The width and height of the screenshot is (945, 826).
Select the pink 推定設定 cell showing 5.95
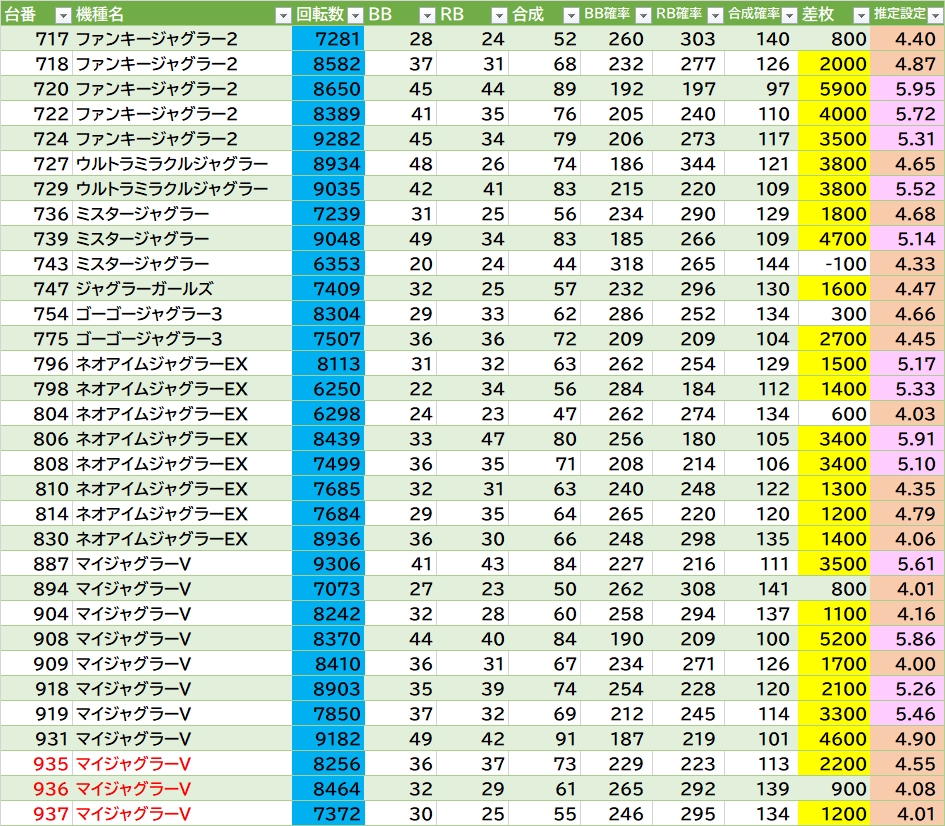tap(908, 89)
